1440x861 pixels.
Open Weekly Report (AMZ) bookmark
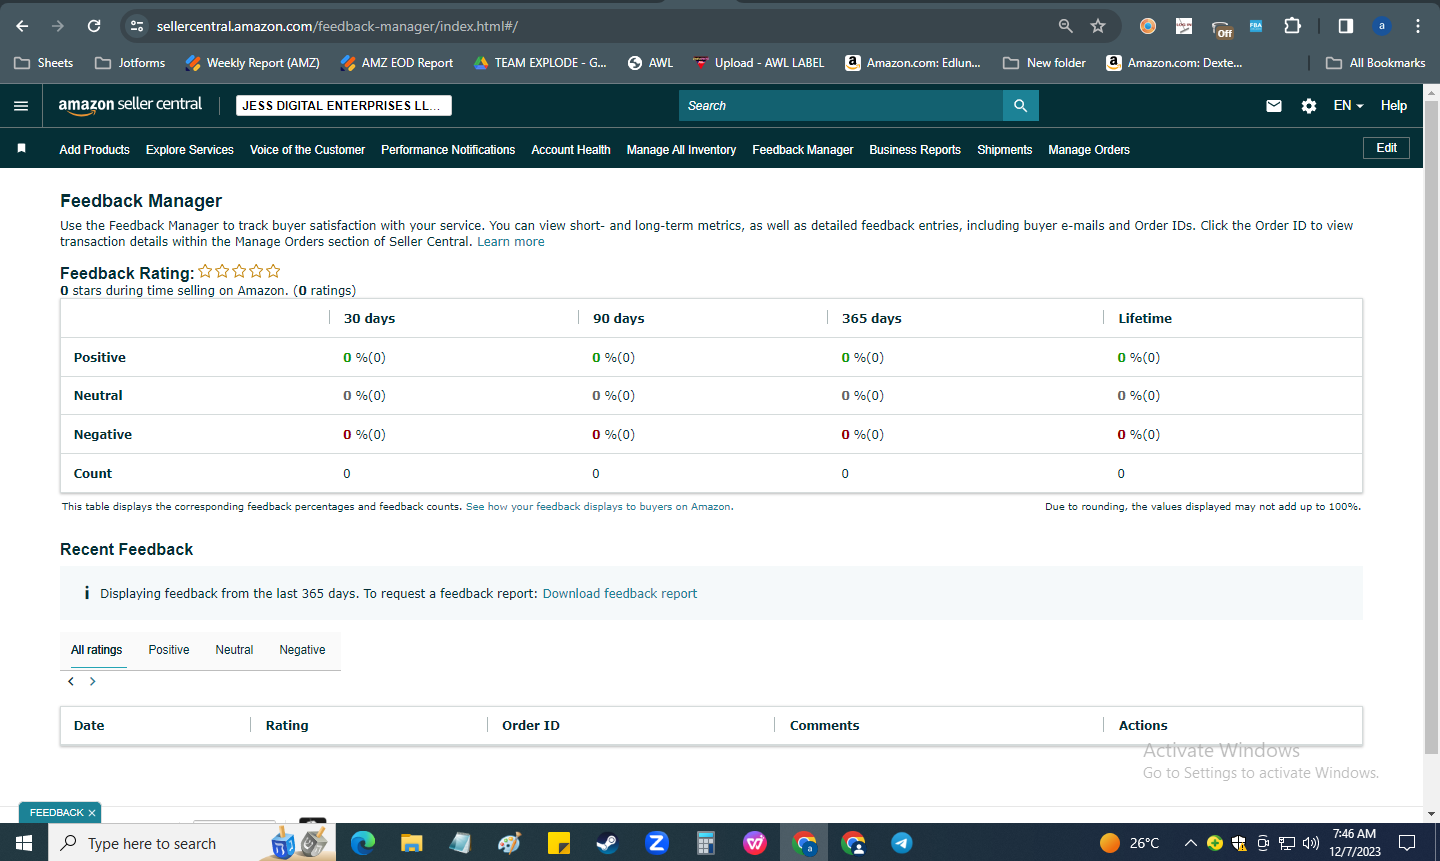point(252,62)
